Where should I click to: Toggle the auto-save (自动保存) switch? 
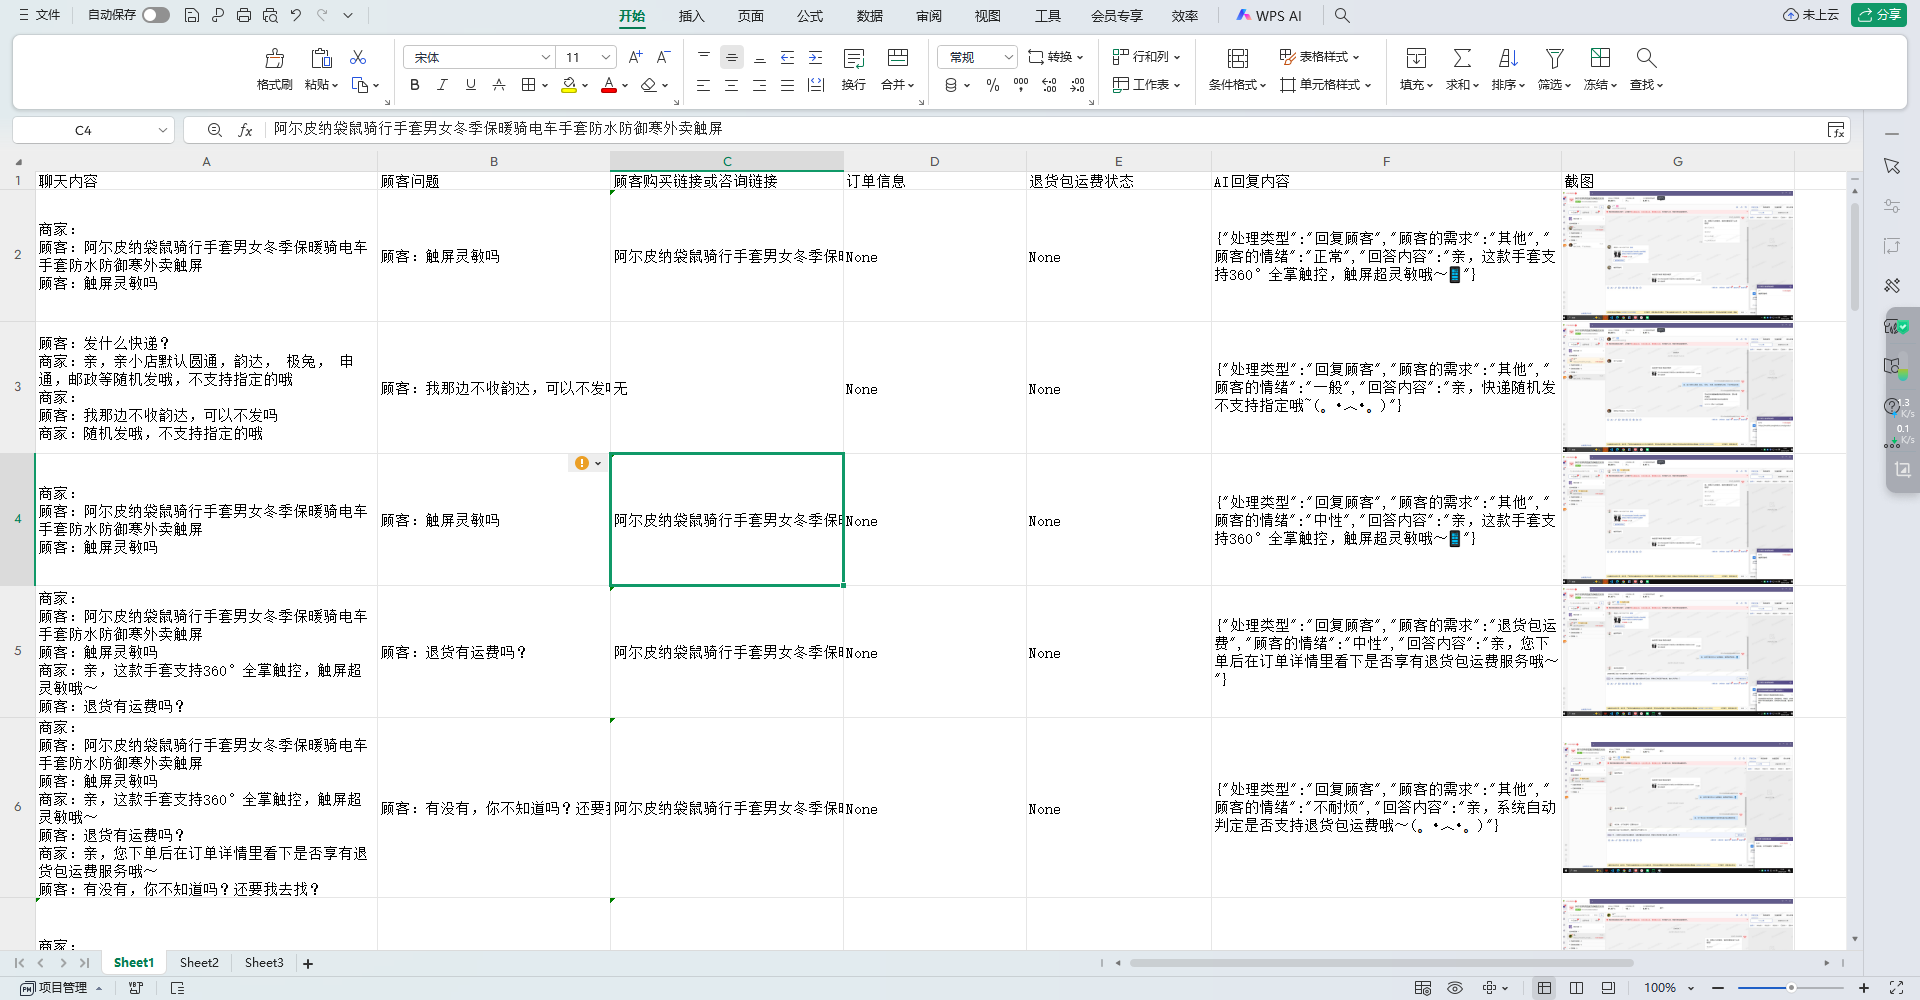pyautogui.click(x=155, y=15)
